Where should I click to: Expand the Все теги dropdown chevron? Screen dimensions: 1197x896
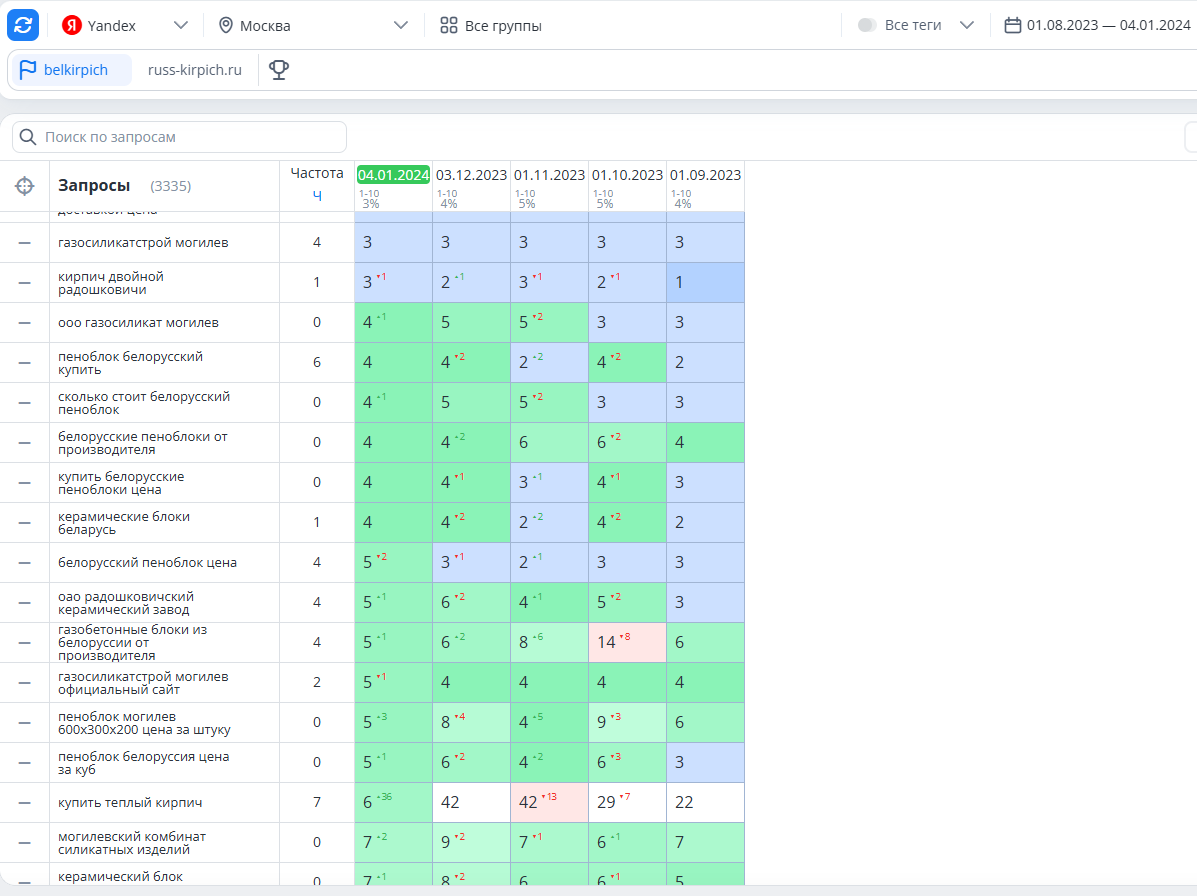[966, 25]
